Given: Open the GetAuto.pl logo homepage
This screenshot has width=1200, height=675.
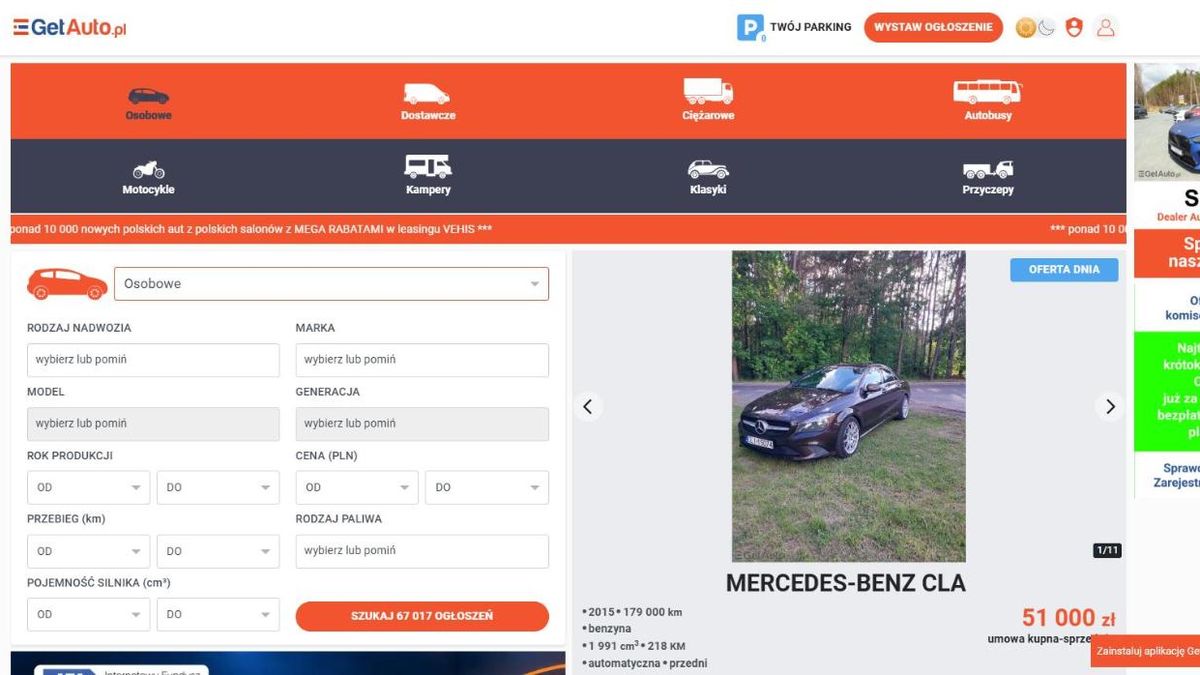Looking at the screenshot, I should coord(70,28).
